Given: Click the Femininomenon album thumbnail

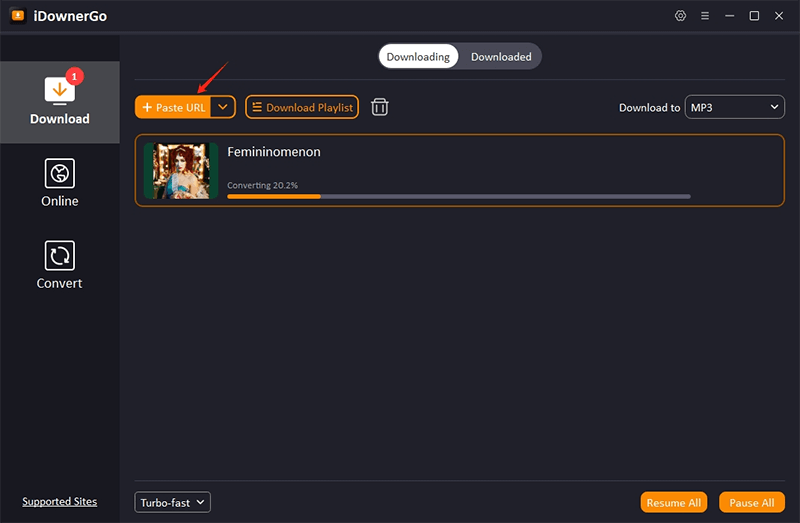Looking at the screenshot, I should point(181,171).
